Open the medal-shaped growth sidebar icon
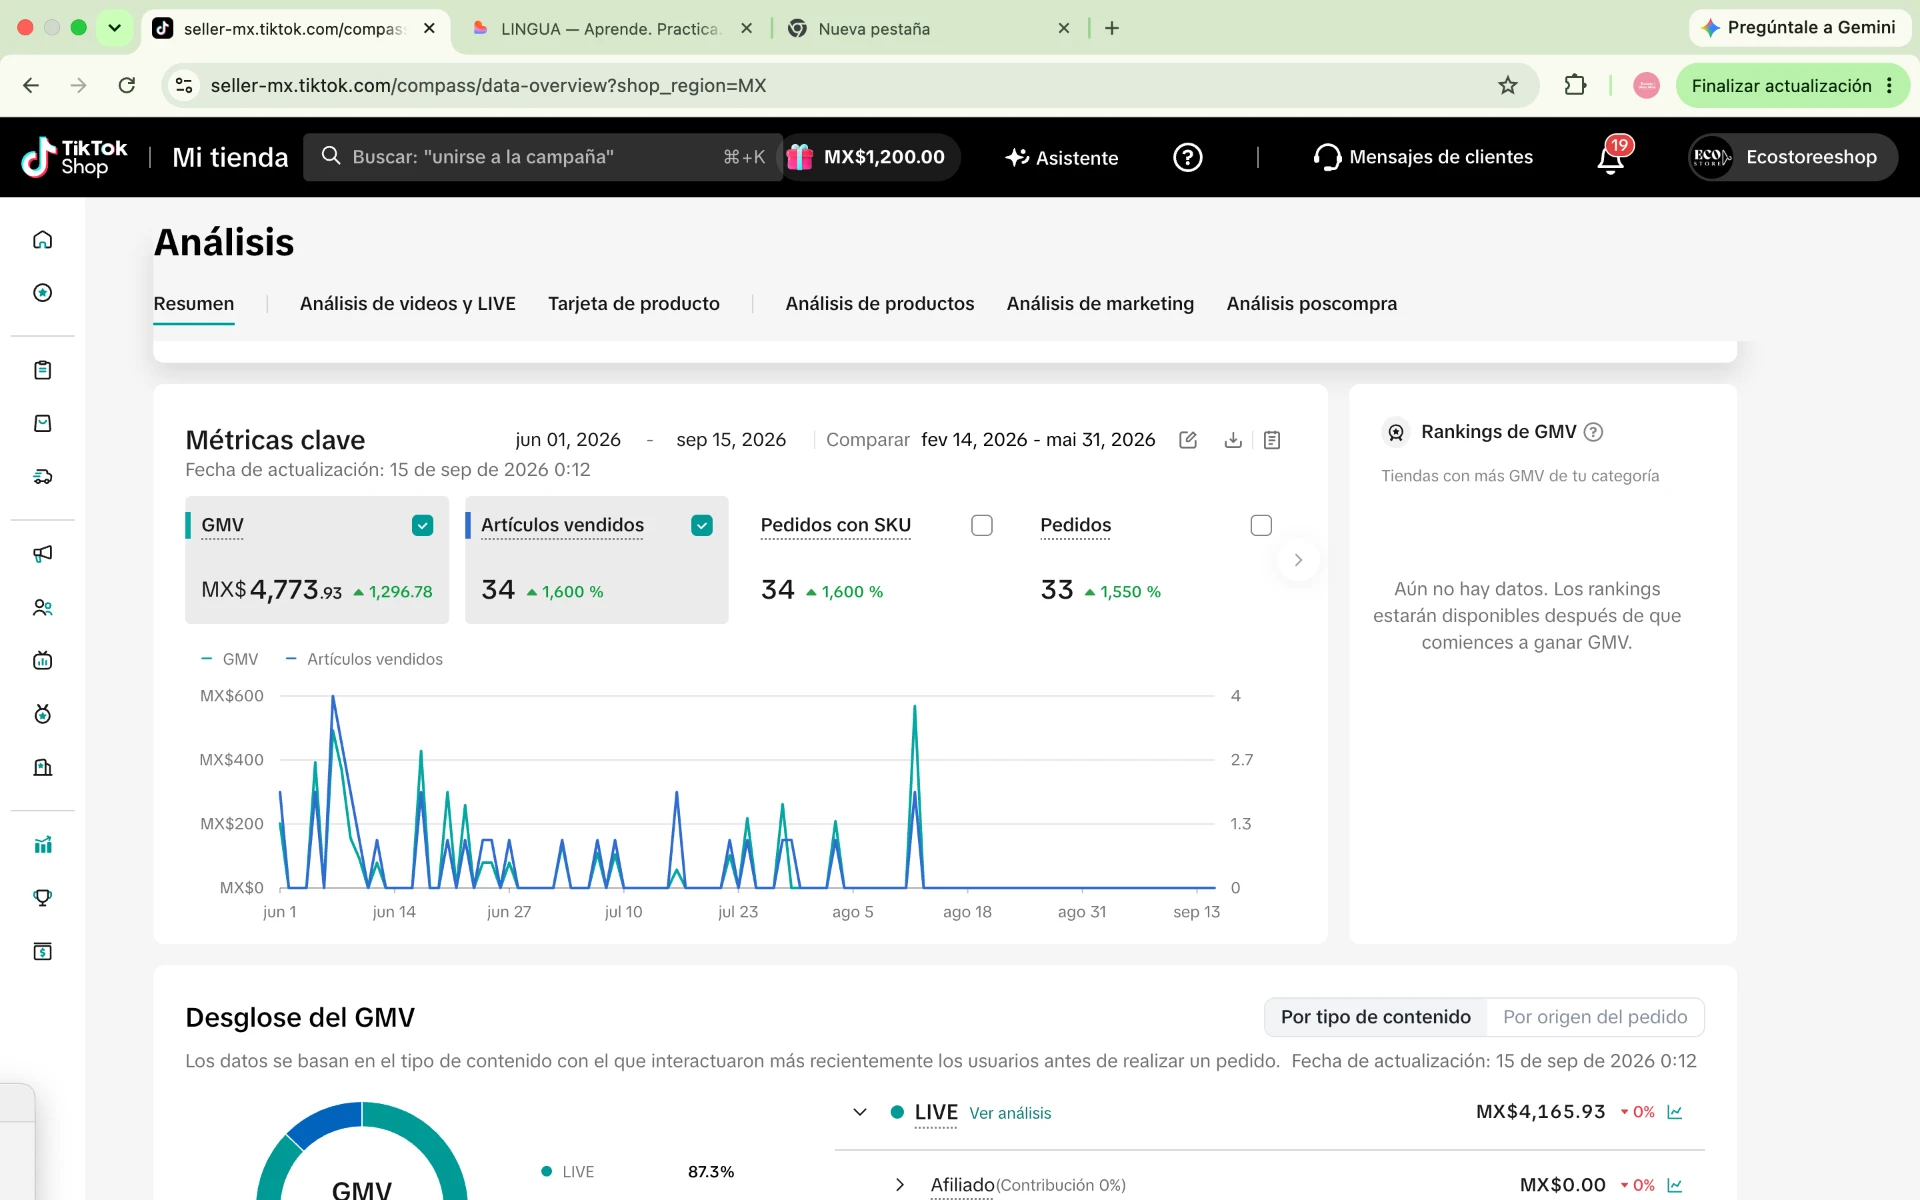This screenshot has height=1200, width=1920. coord(42,714)
